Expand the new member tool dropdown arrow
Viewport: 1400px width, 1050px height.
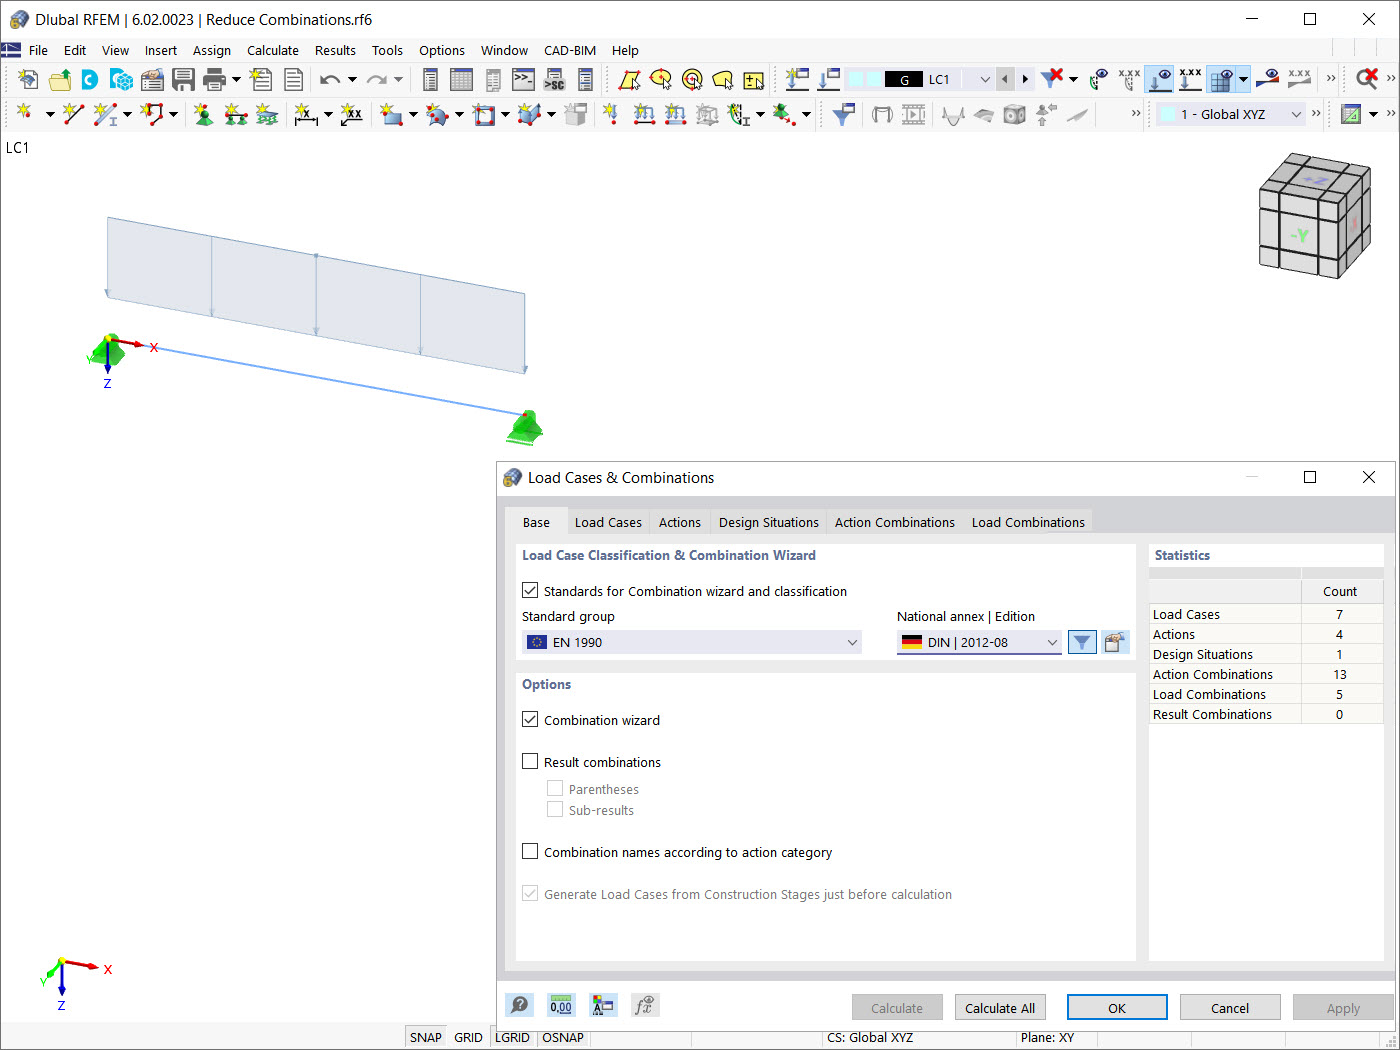point(128,115)
